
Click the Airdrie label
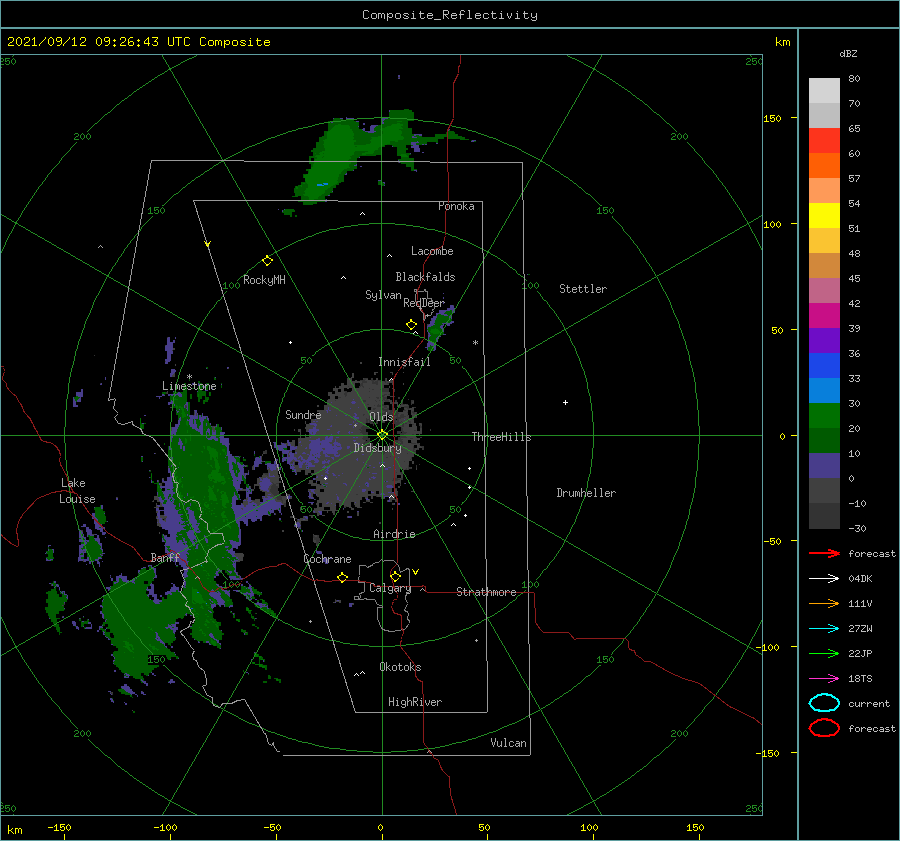[394, 534]
